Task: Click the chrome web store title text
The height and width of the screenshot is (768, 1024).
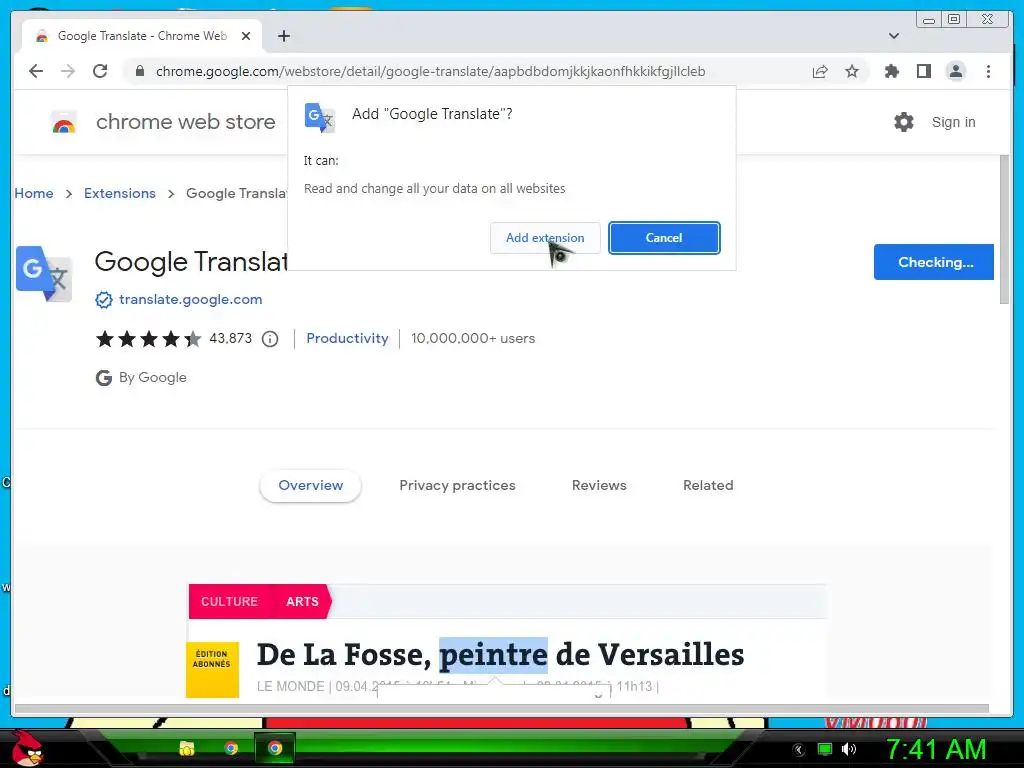Action: click(185, 122)
